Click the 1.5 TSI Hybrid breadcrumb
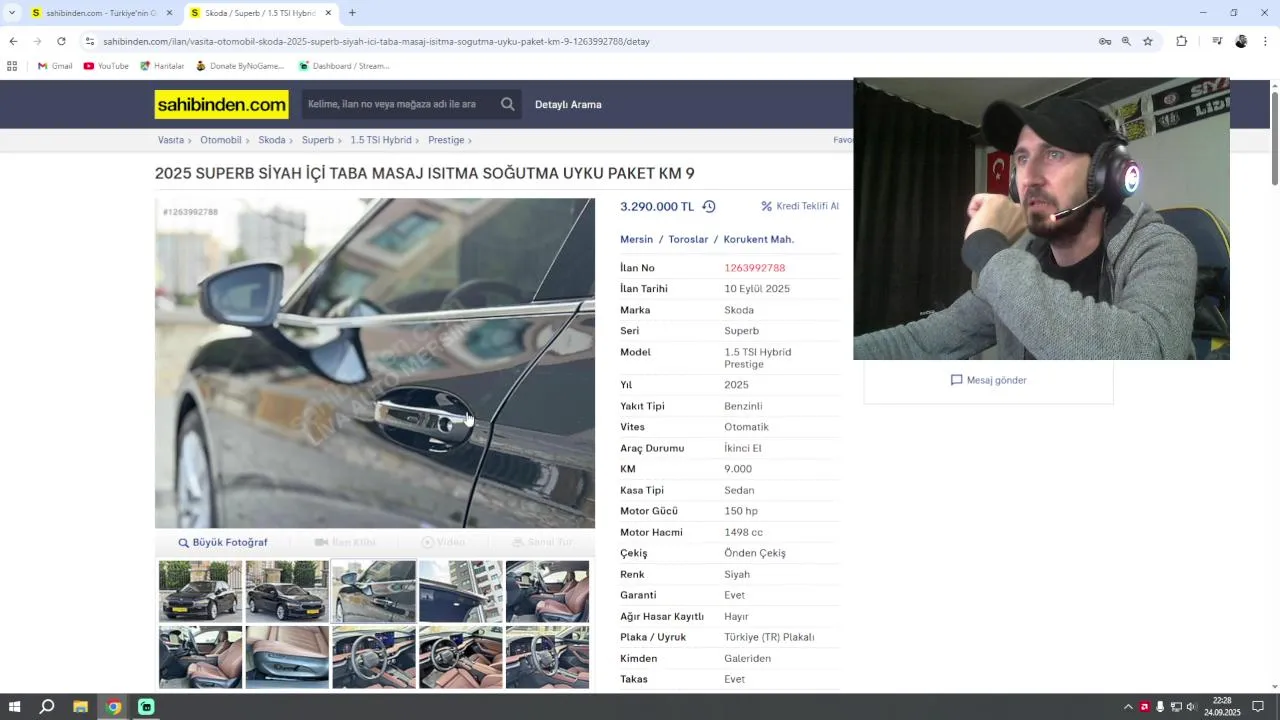The image size is (1280, 720). (x=381, y=140)
